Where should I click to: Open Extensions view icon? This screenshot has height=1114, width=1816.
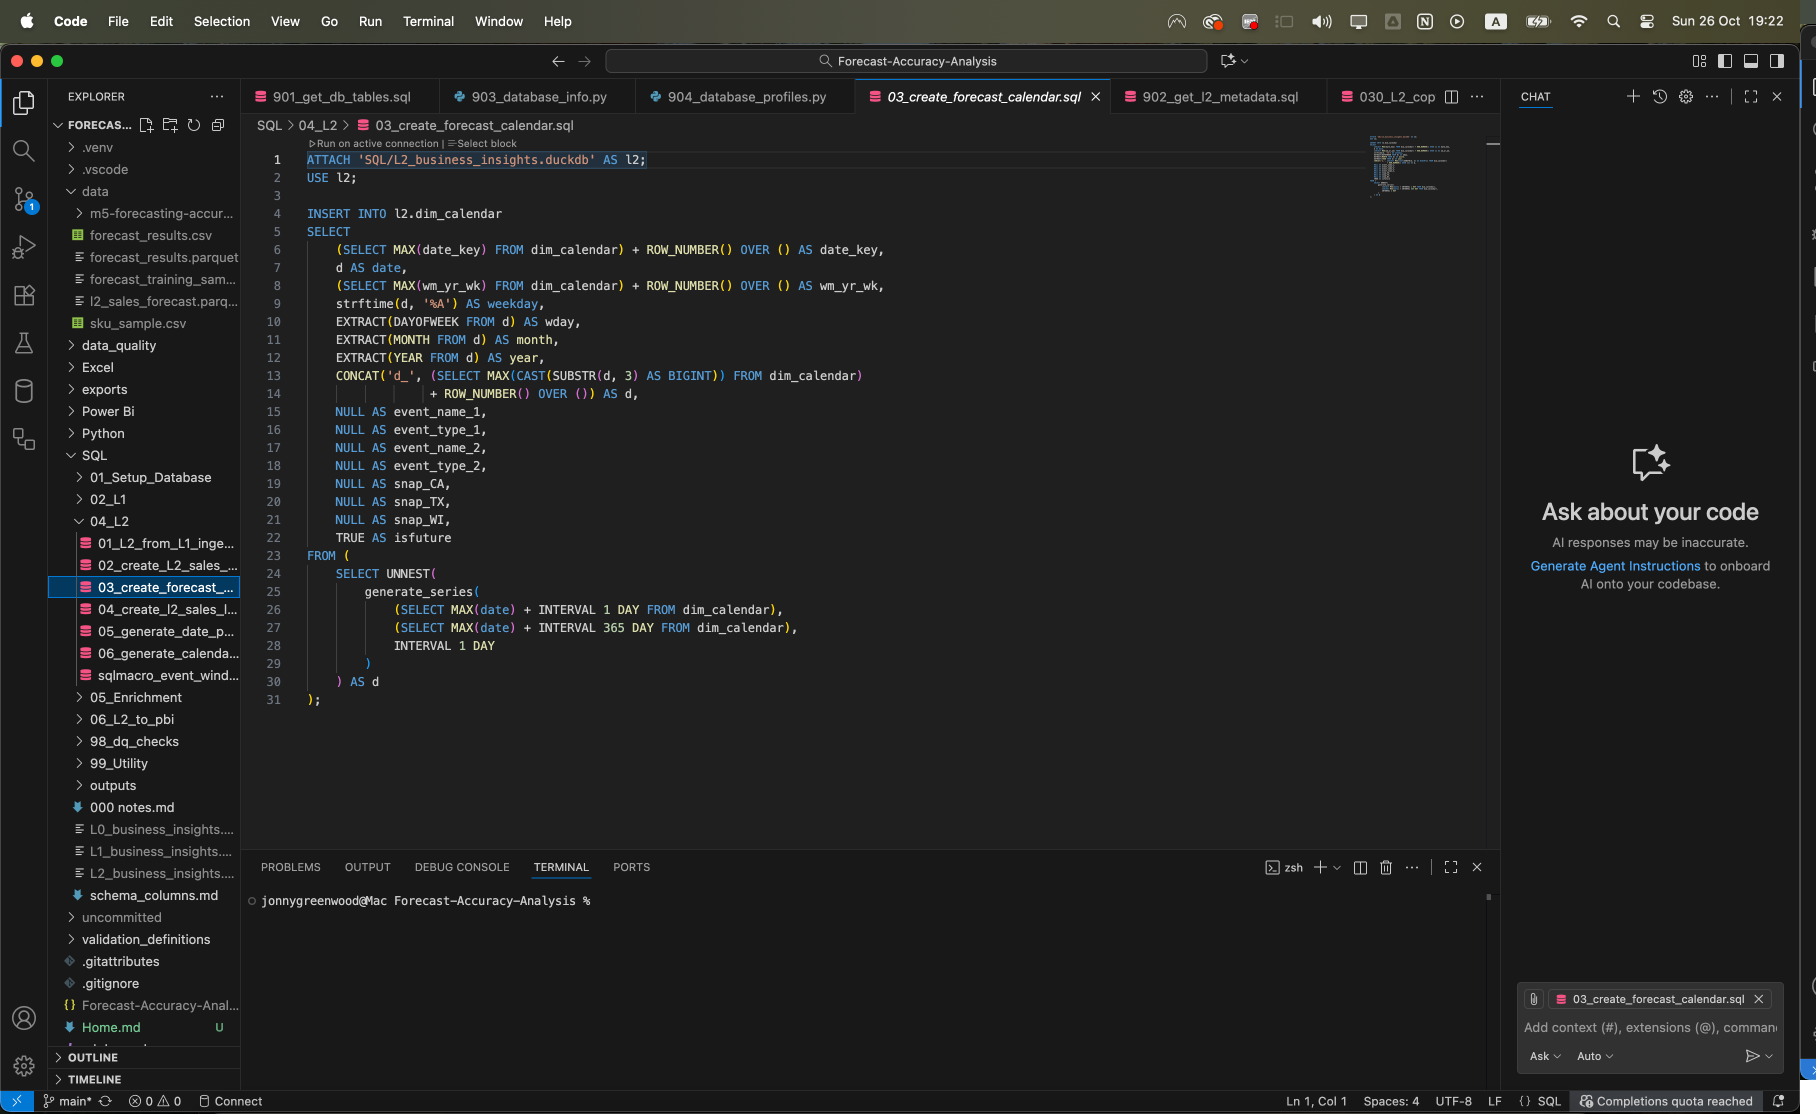24,295
